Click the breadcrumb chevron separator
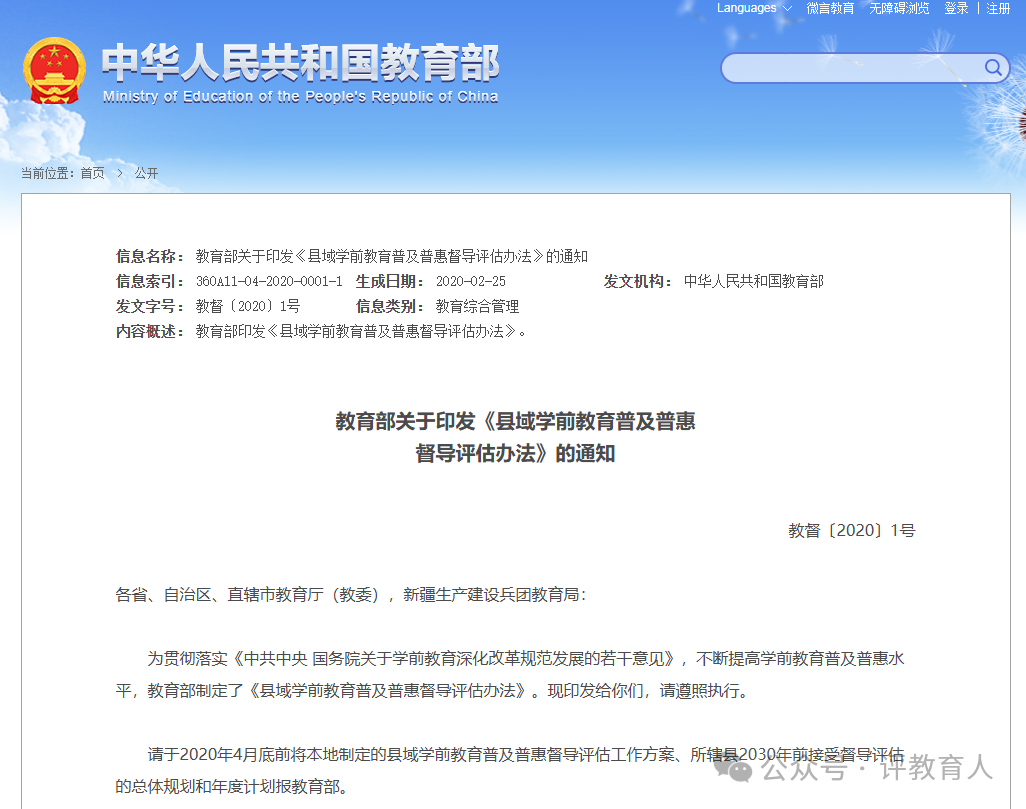Viewport: 1026px width, 809px height. 120,173
